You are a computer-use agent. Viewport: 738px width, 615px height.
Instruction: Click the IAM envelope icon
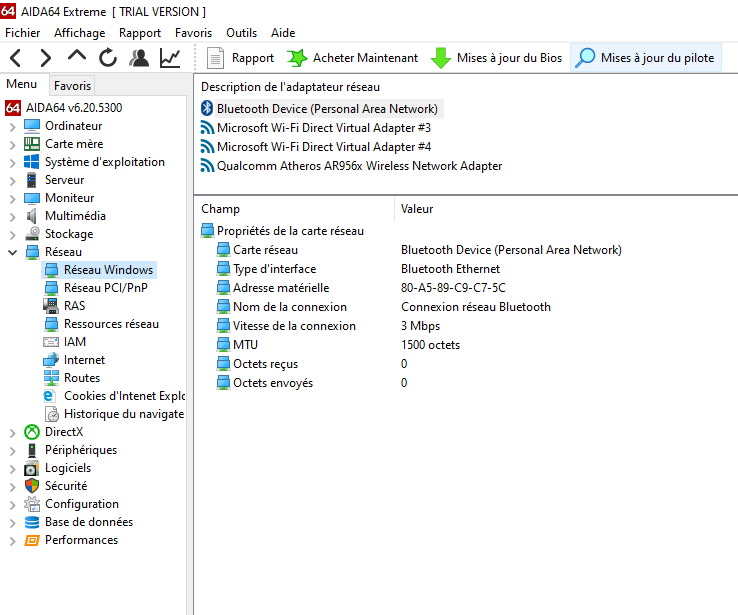pyautogui.click(x=51, y=342)
